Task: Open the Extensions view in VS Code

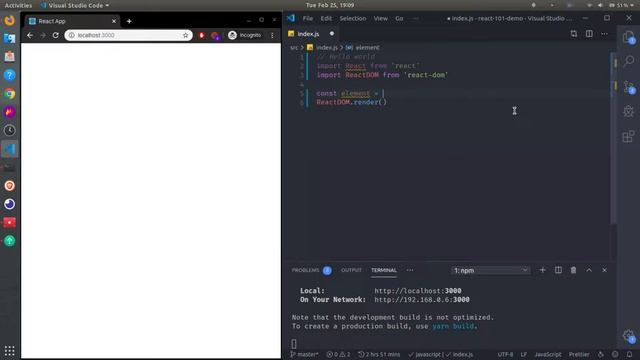Action: click(629, 136)
